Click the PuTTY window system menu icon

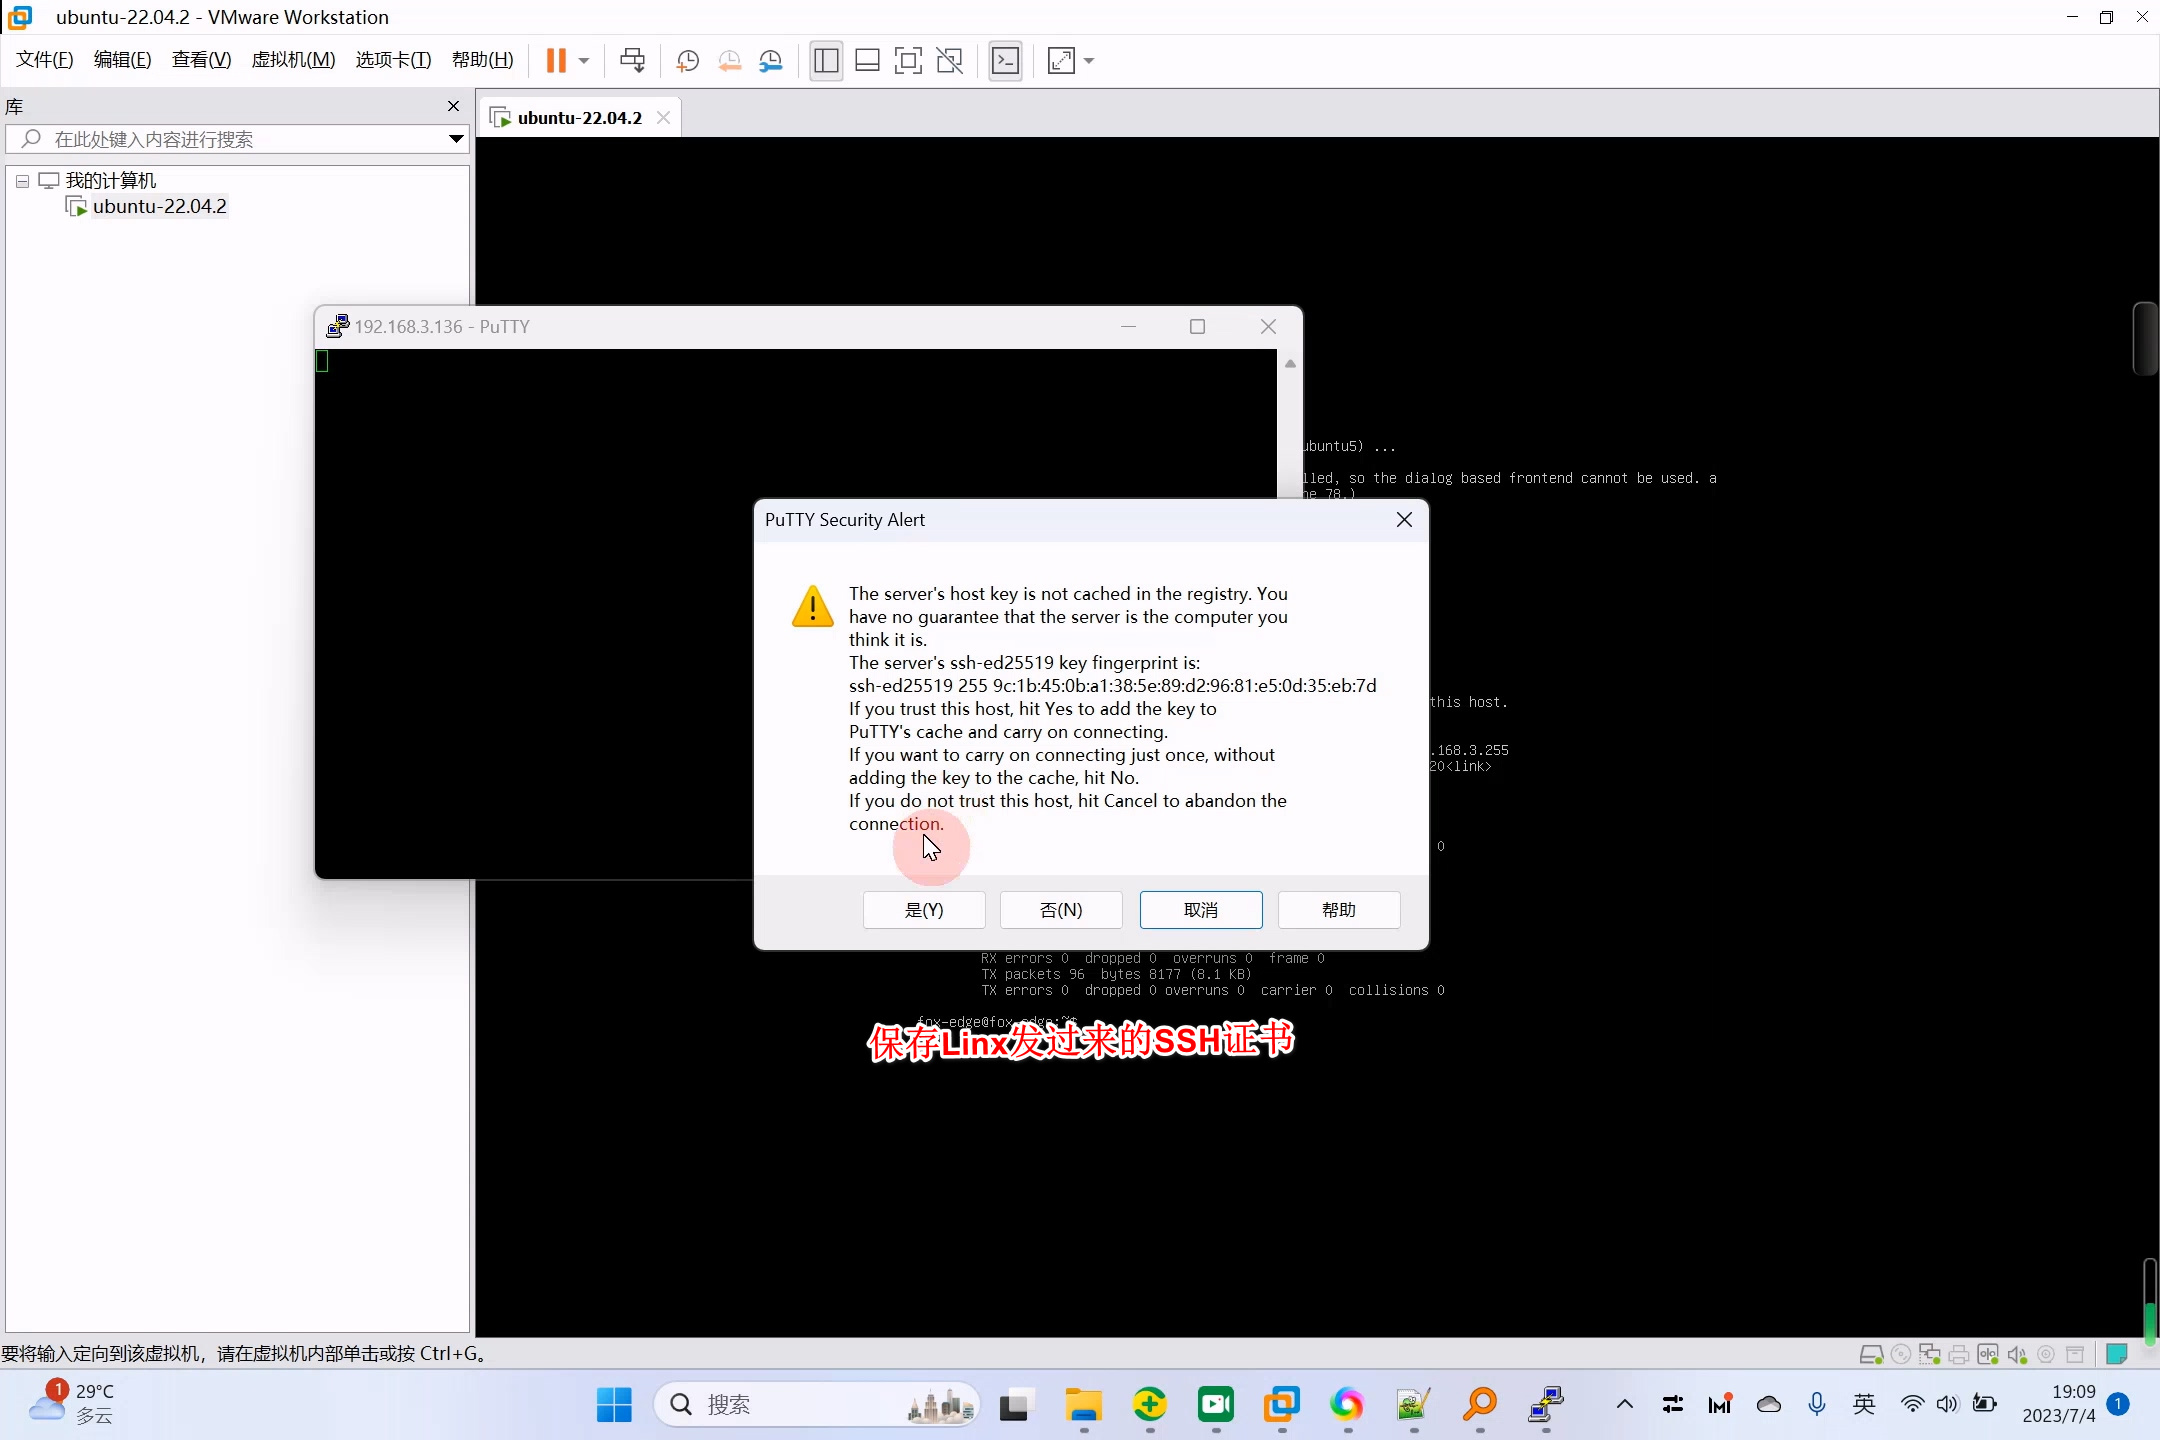pos(338,327)
